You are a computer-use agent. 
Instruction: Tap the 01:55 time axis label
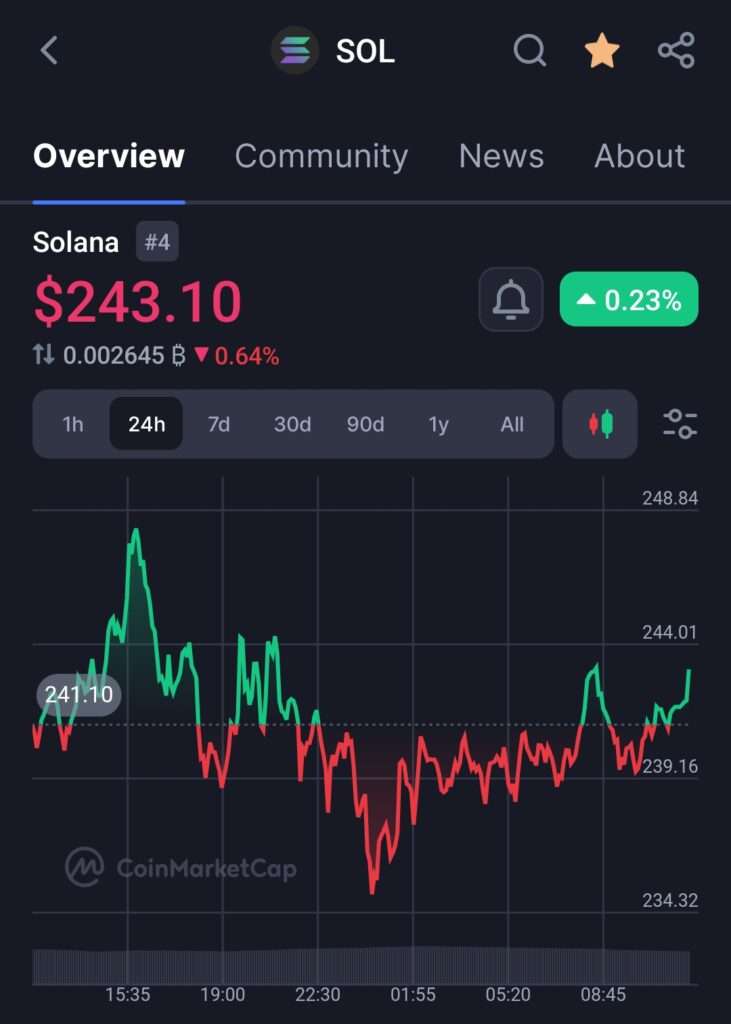413,995
